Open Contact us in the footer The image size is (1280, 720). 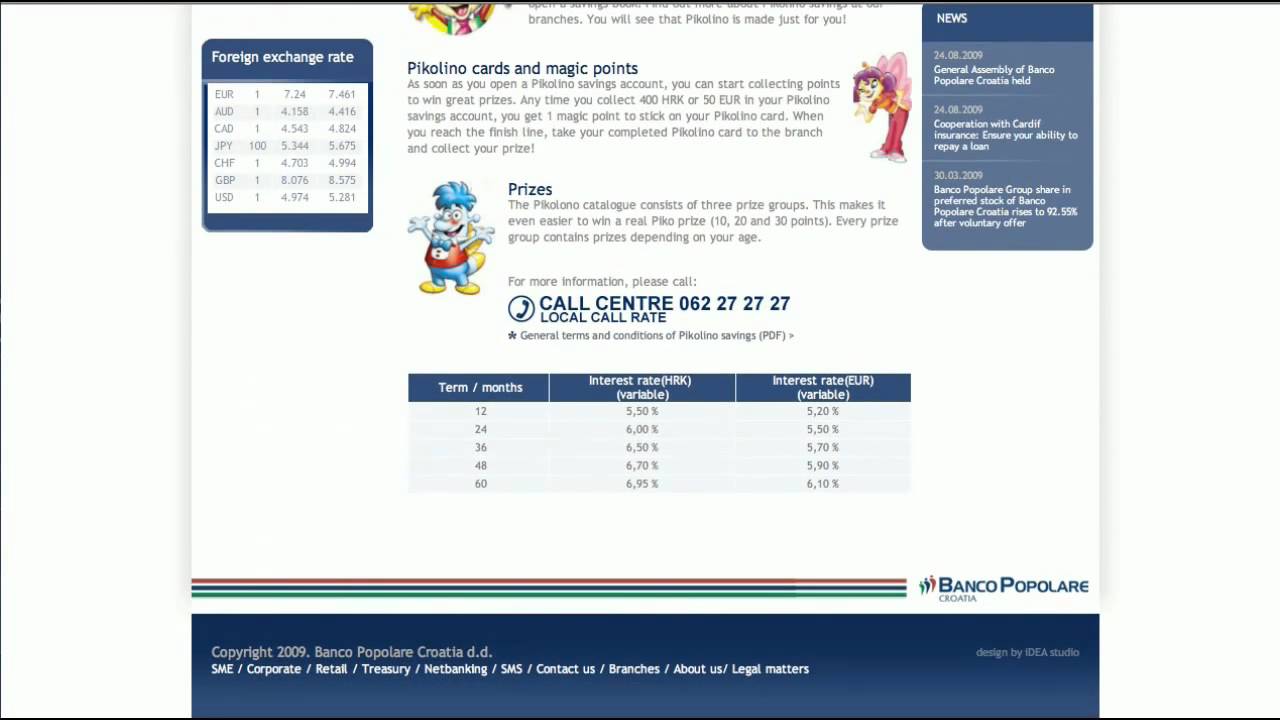tap(565, 669)
